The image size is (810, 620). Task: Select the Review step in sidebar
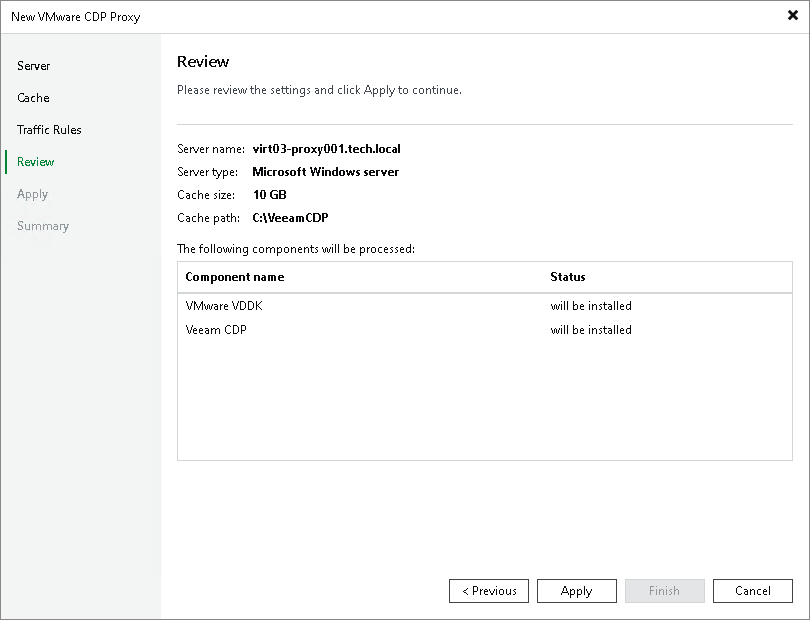[x=36, y=162]
